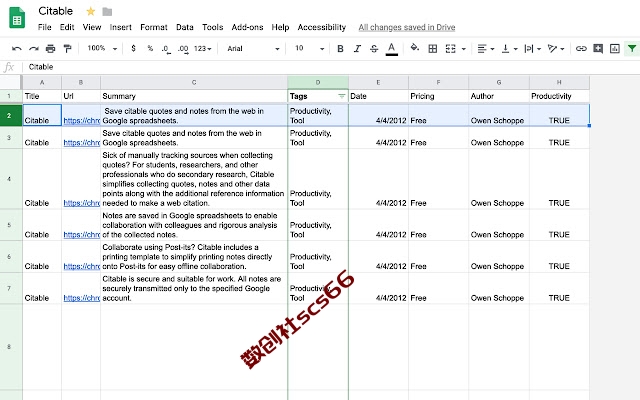The width and height of the screenshot is (640, 400).
Task: Open Tags column filter dropdown
Action: point(341,96)
